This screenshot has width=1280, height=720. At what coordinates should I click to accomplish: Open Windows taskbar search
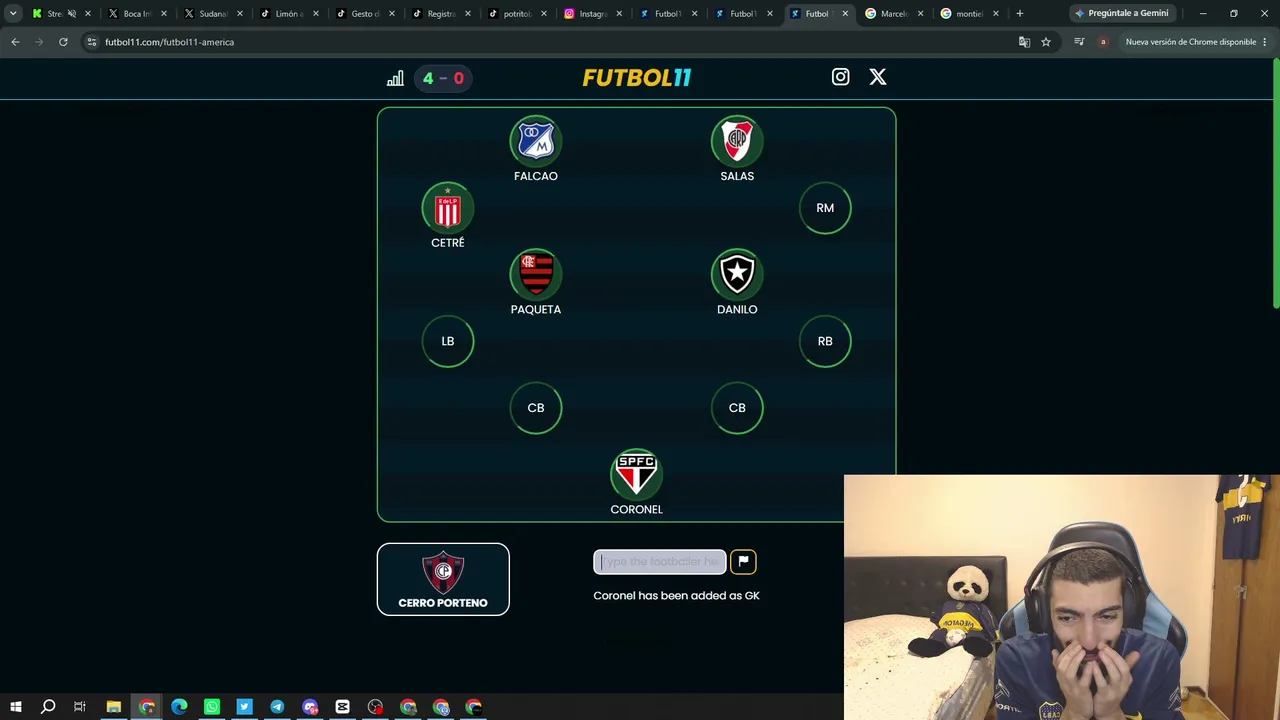coord(48,707)
